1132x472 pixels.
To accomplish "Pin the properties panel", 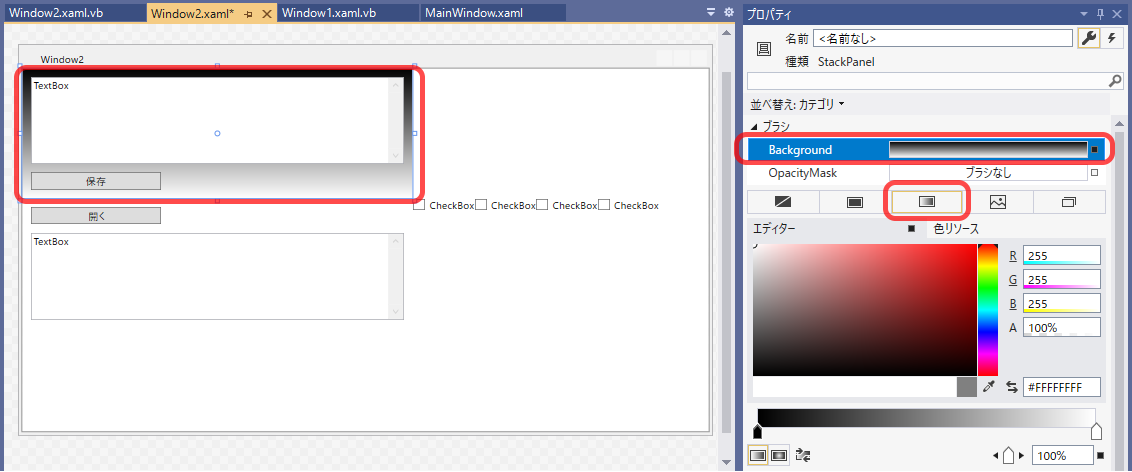I will click(1100, 13).
